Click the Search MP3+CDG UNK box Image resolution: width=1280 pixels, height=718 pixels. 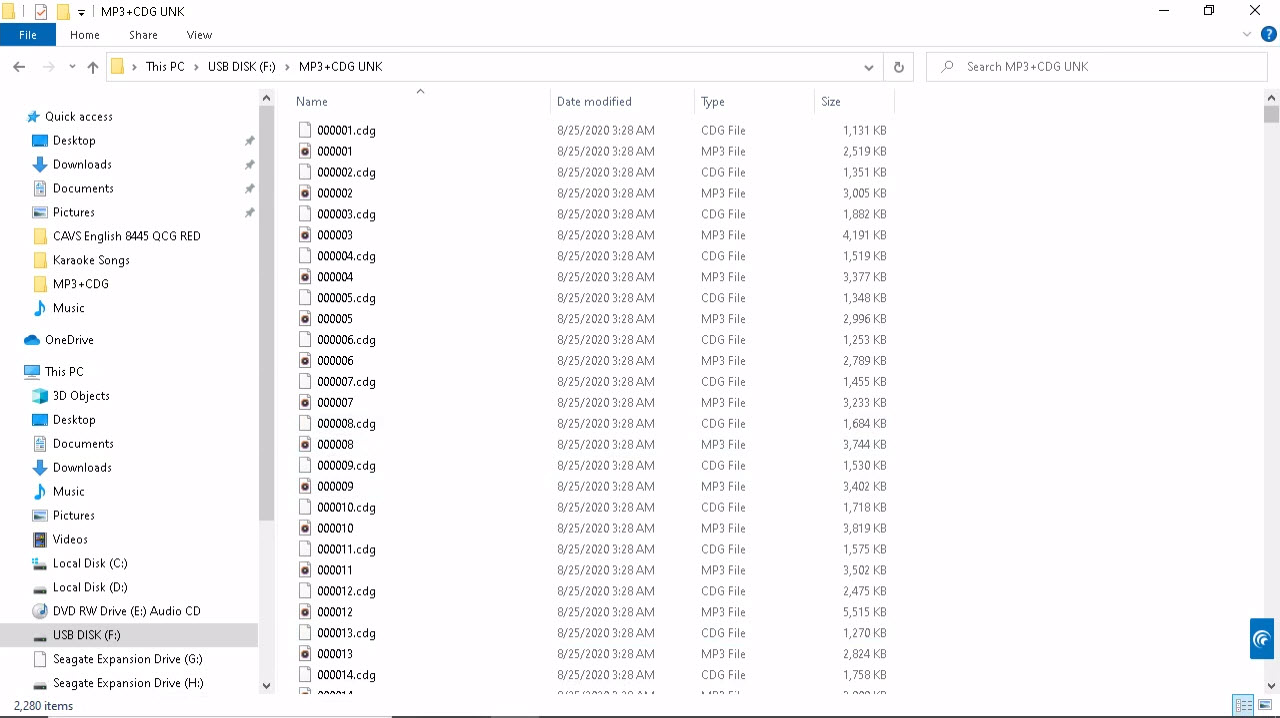pos(1097,67)
